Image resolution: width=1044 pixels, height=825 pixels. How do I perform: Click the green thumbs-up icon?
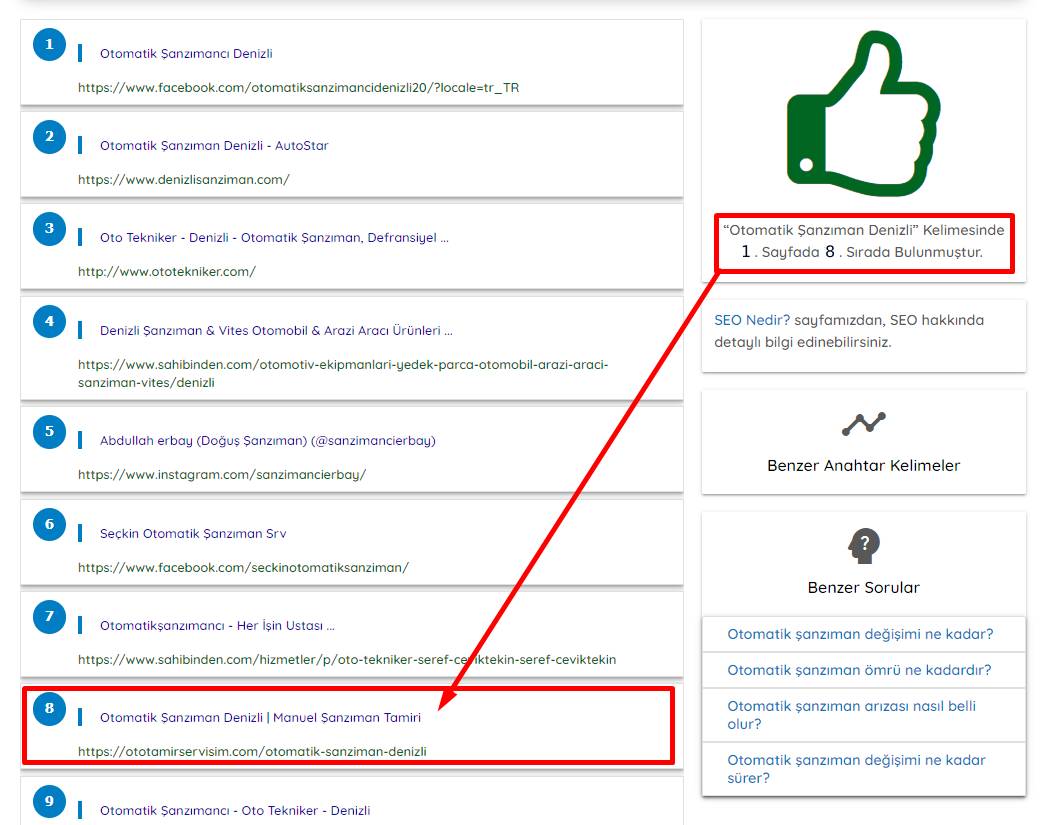(x=863, y=110)
